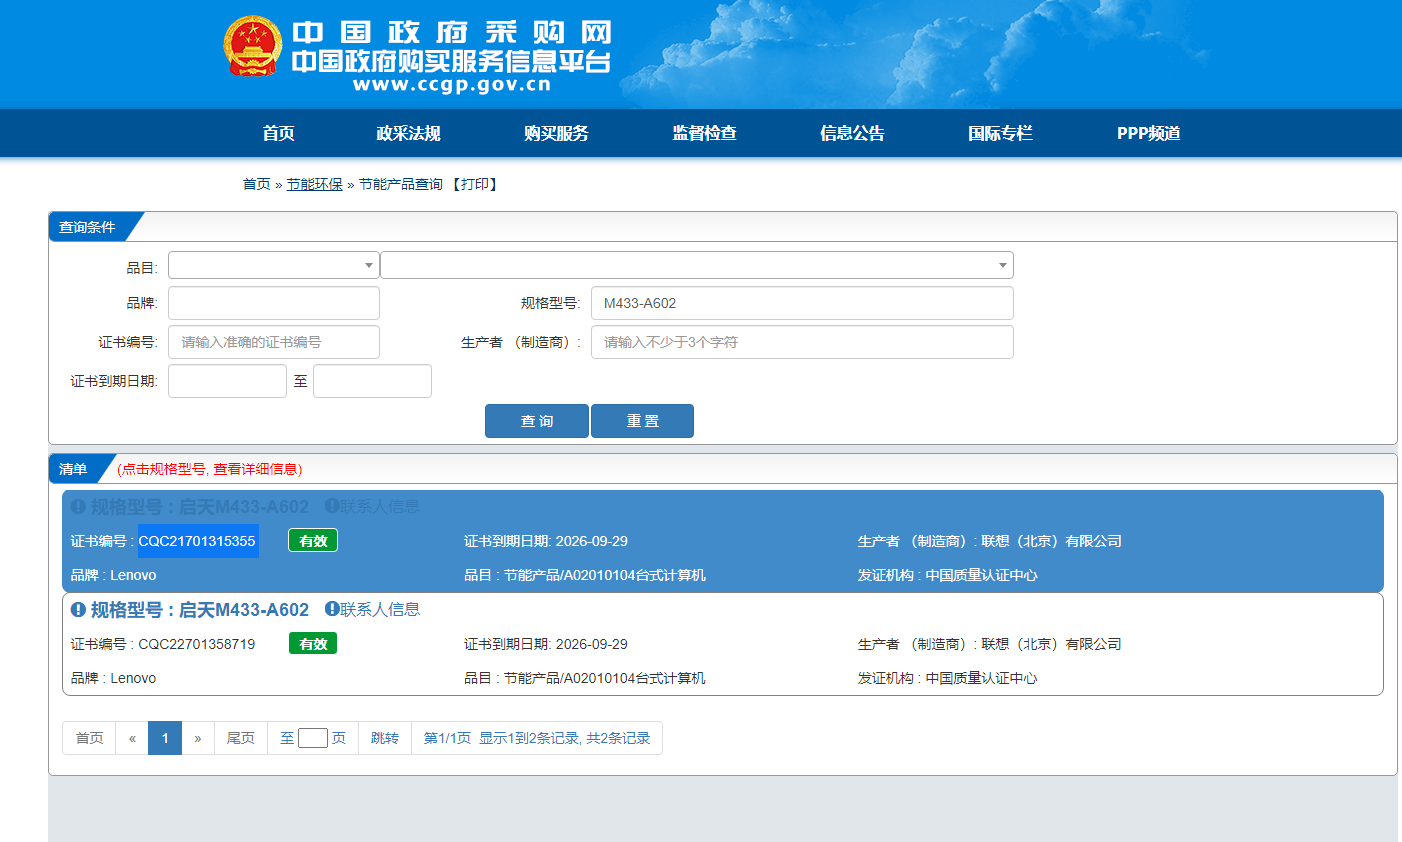Open the 国际专栏 navigation menu
The image size is (1402, 842).
pos(1000,133)
